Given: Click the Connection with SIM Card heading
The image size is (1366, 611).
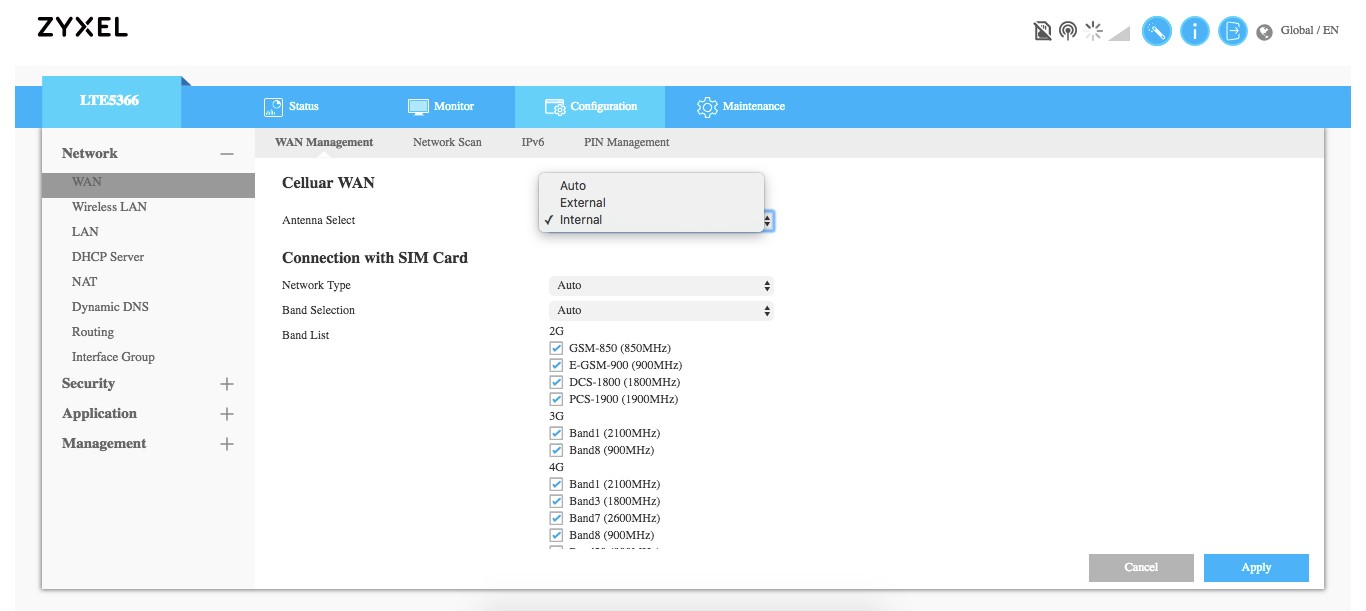Looking at the screenshot, I should [x=375, y=258].
